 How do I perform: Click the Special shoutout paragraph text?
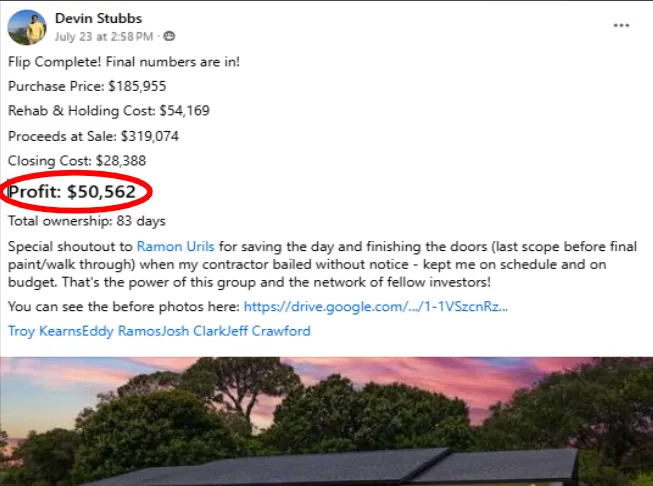click(x=322, y=264)
